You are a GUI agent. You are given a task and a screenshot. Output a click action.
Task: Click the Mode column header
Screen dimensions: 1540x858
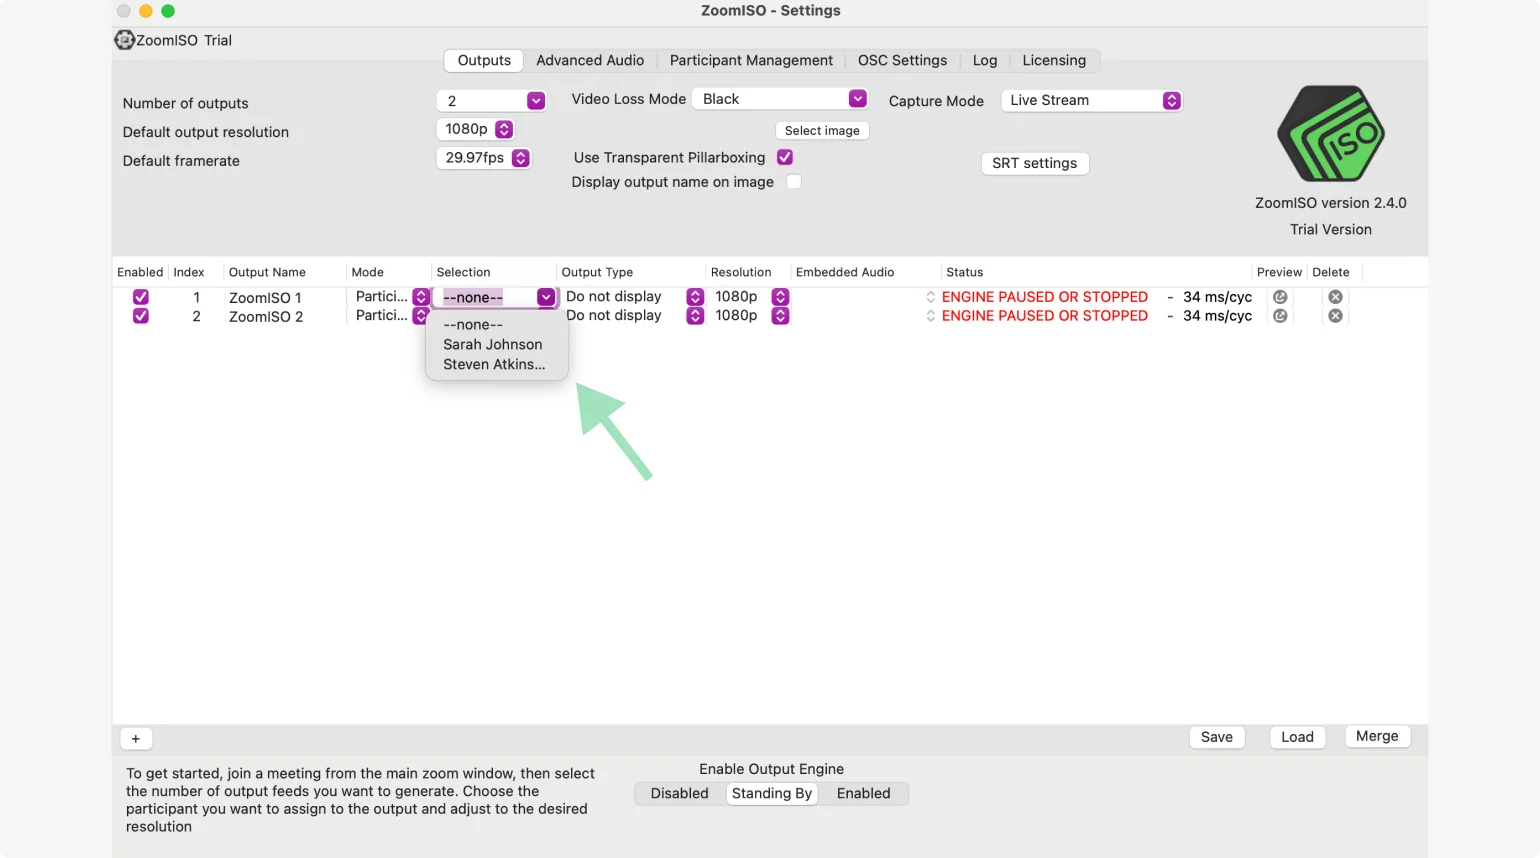coord(368,272)
